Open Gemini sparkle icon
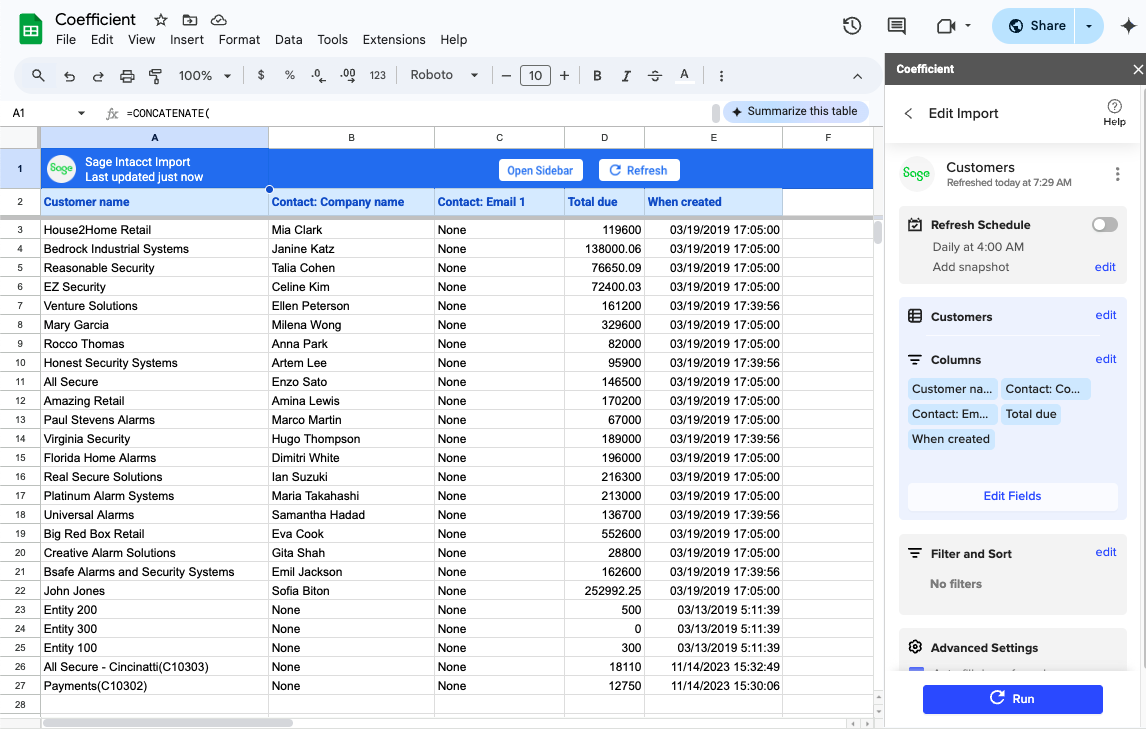Viewport: 1146px width, 729px height. [x=1128, y=26]
